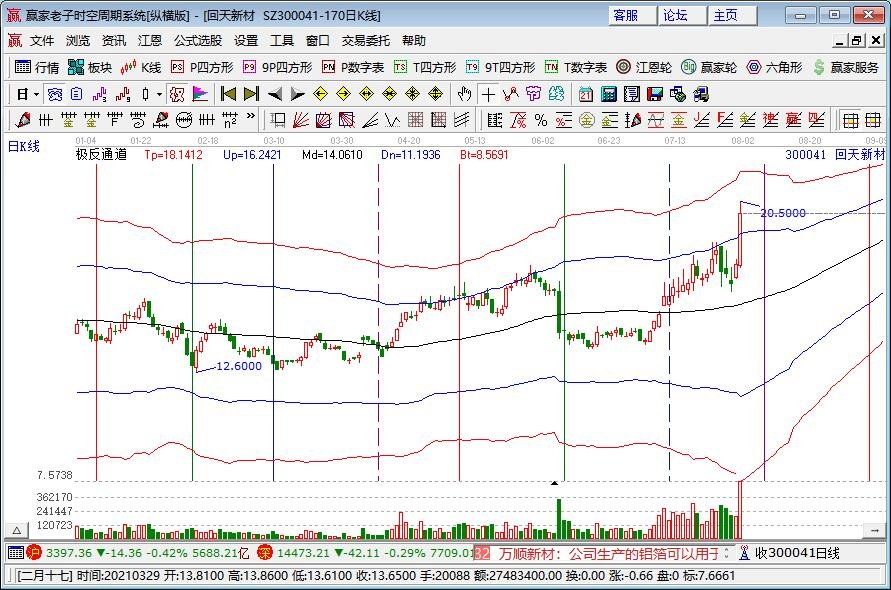Expand the candlestick style dropdown arrow
This screenshot has height=590, width=891.
(x=160, y=94)
